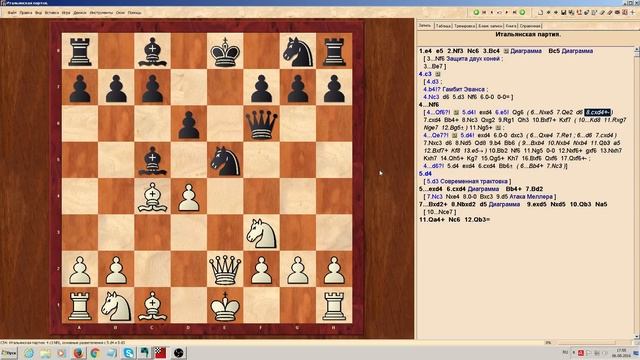Click the notation panel vertical scrollbar
The height and width of the screenshot is (360, 640).
pos(636,194)
